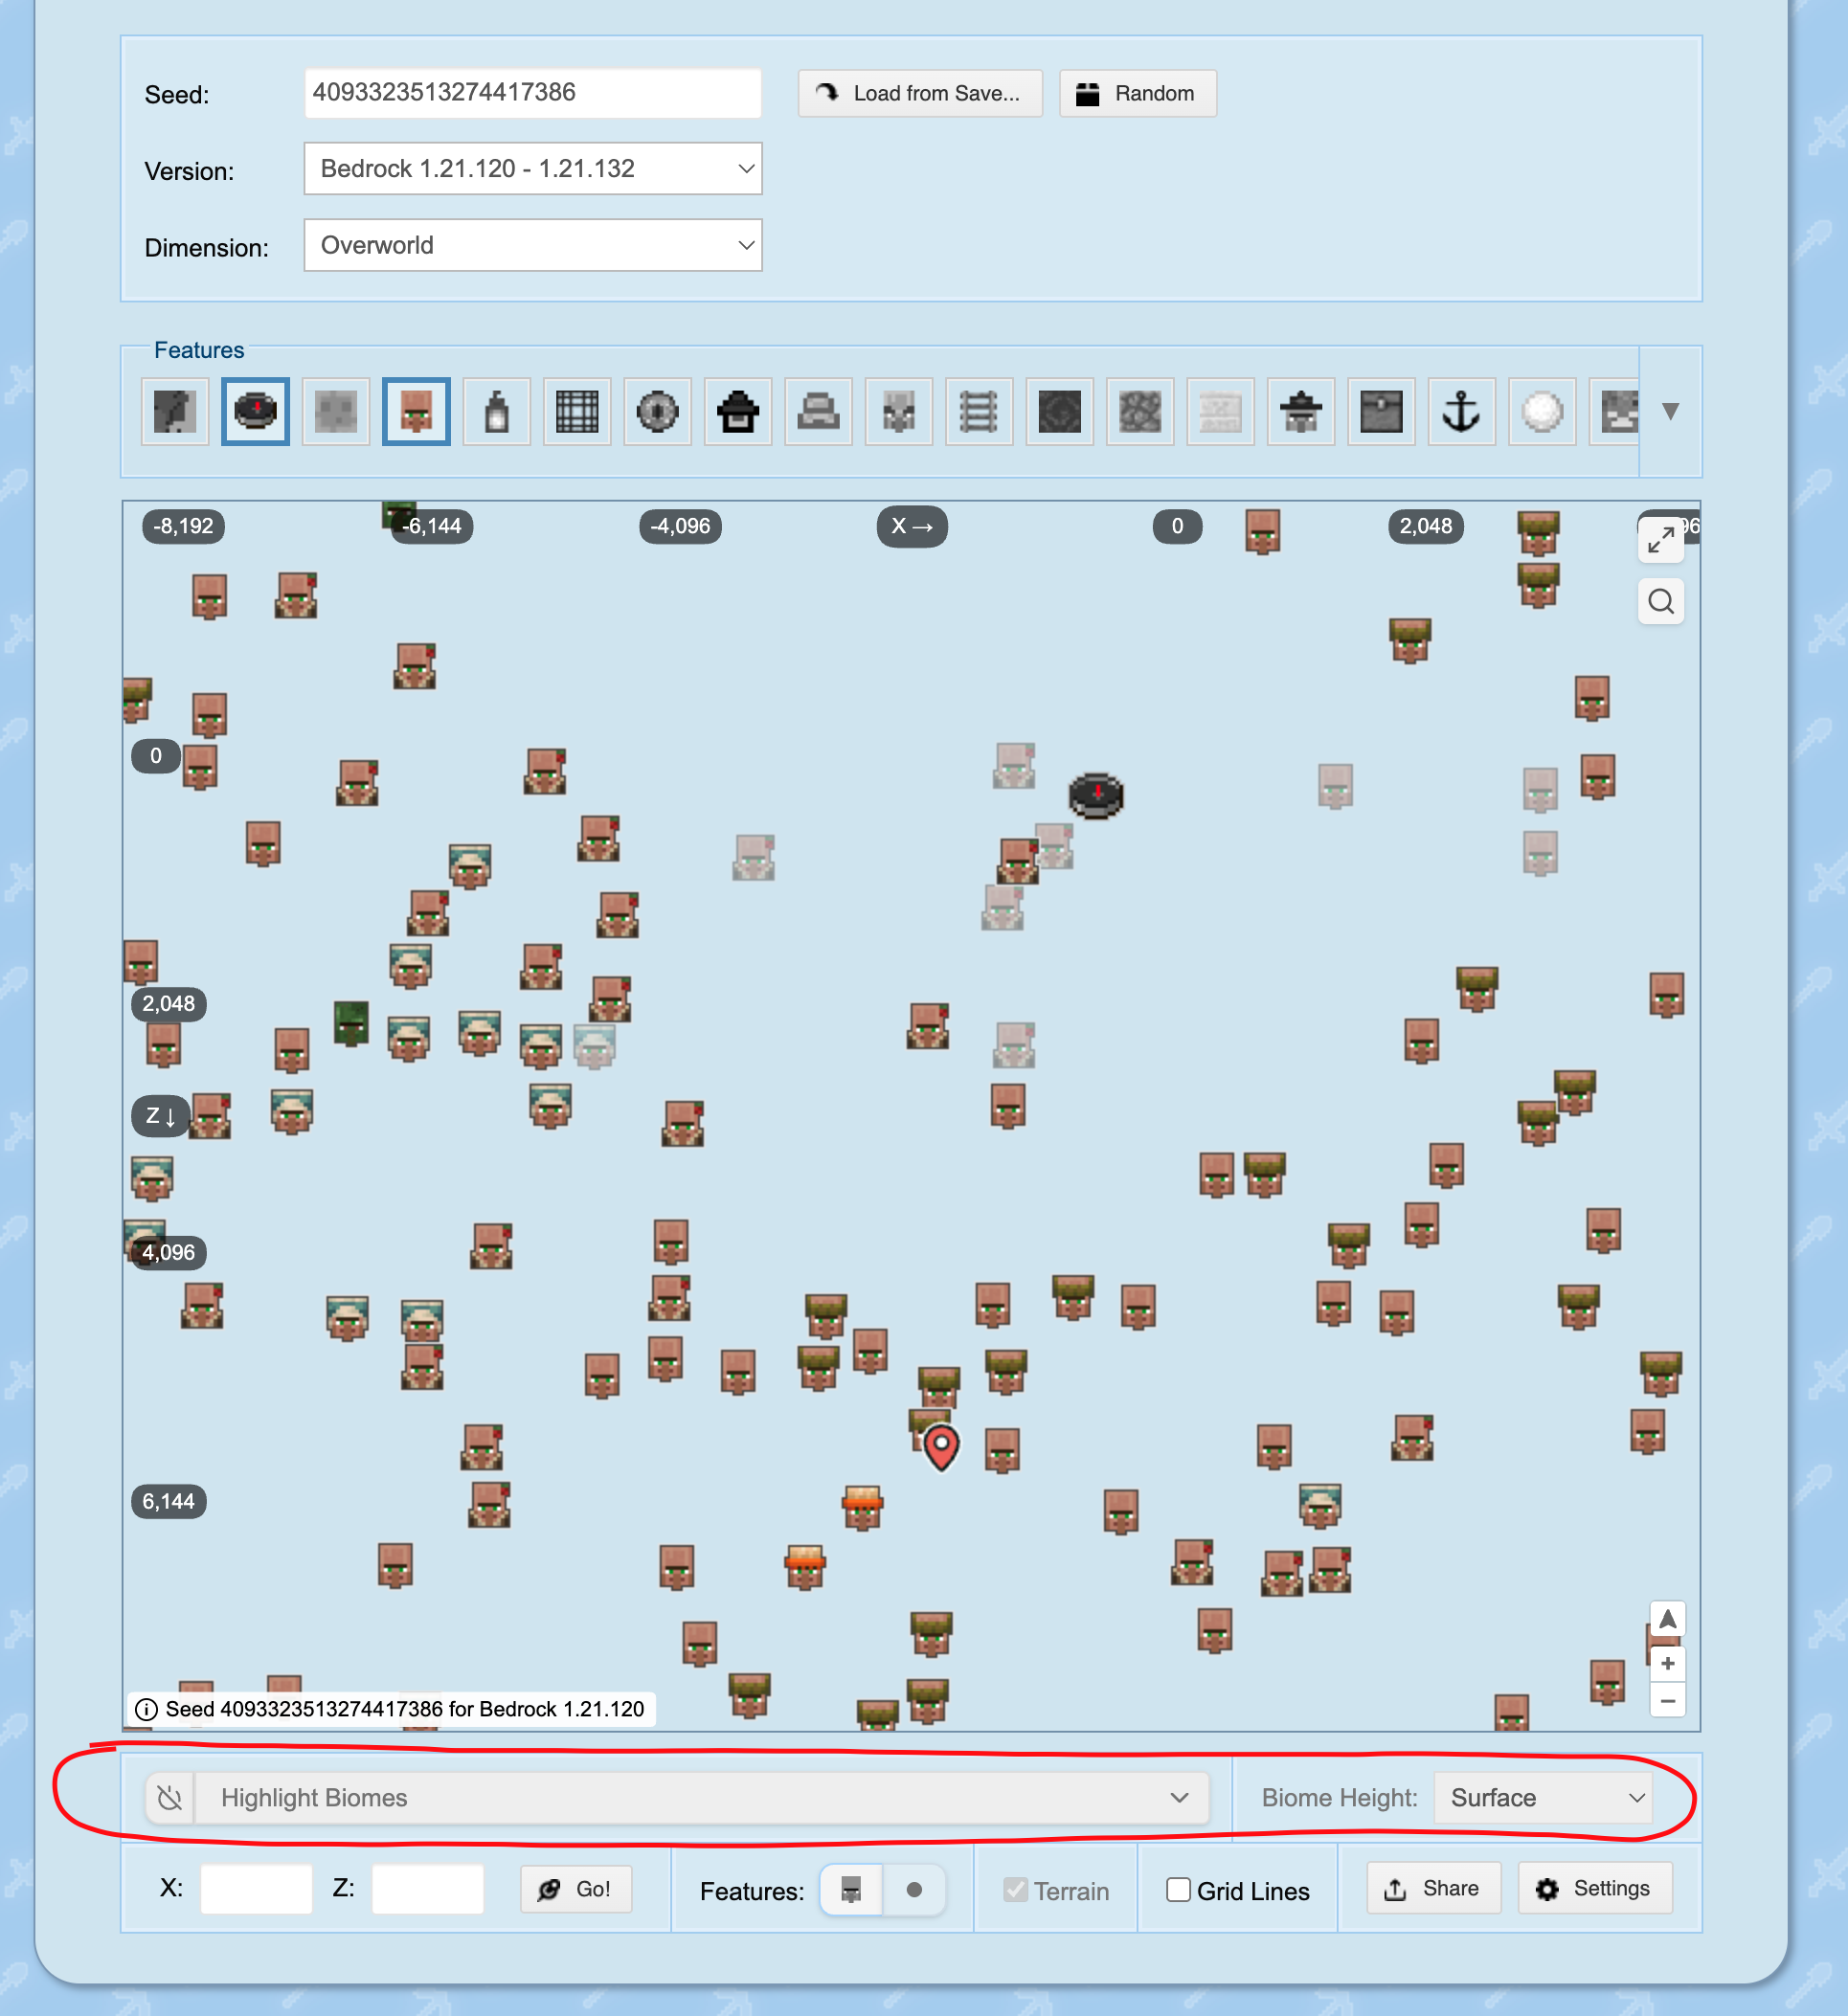This screenshot has height=2016, width=1848.
Task: Toggle the gray pedestal feature icon
Action: 818,411
